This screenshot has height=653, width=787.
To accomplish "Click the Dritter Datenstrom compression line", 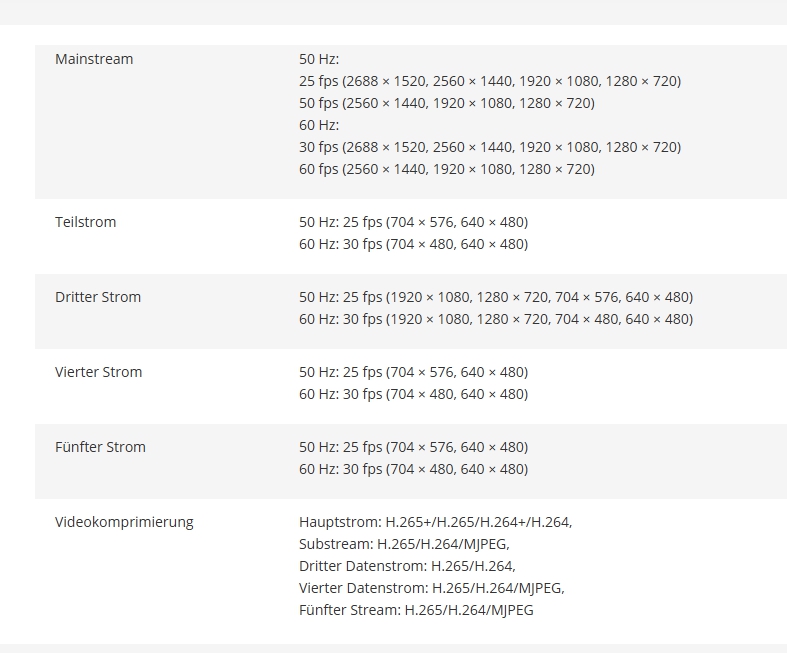I will [x=407, y=566].
